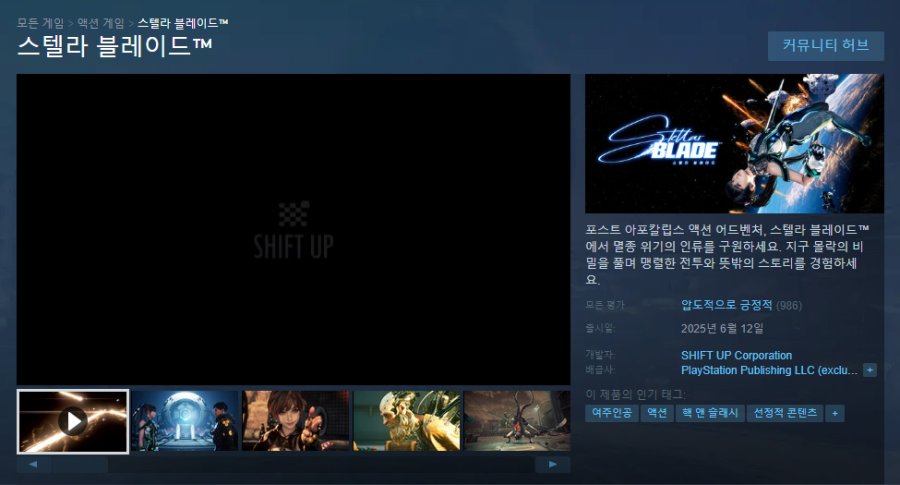The width and height of the screenshot is (900, 485).
Task: Expand publisher list with plus button
Action: (870, 370)
